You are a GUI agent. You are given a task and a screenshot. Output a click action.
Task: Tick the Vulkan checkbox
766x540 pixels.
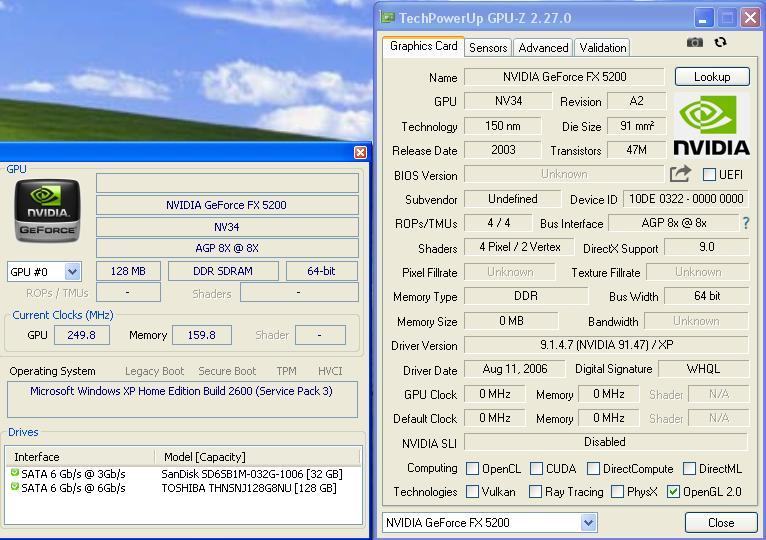click(473, 492)
